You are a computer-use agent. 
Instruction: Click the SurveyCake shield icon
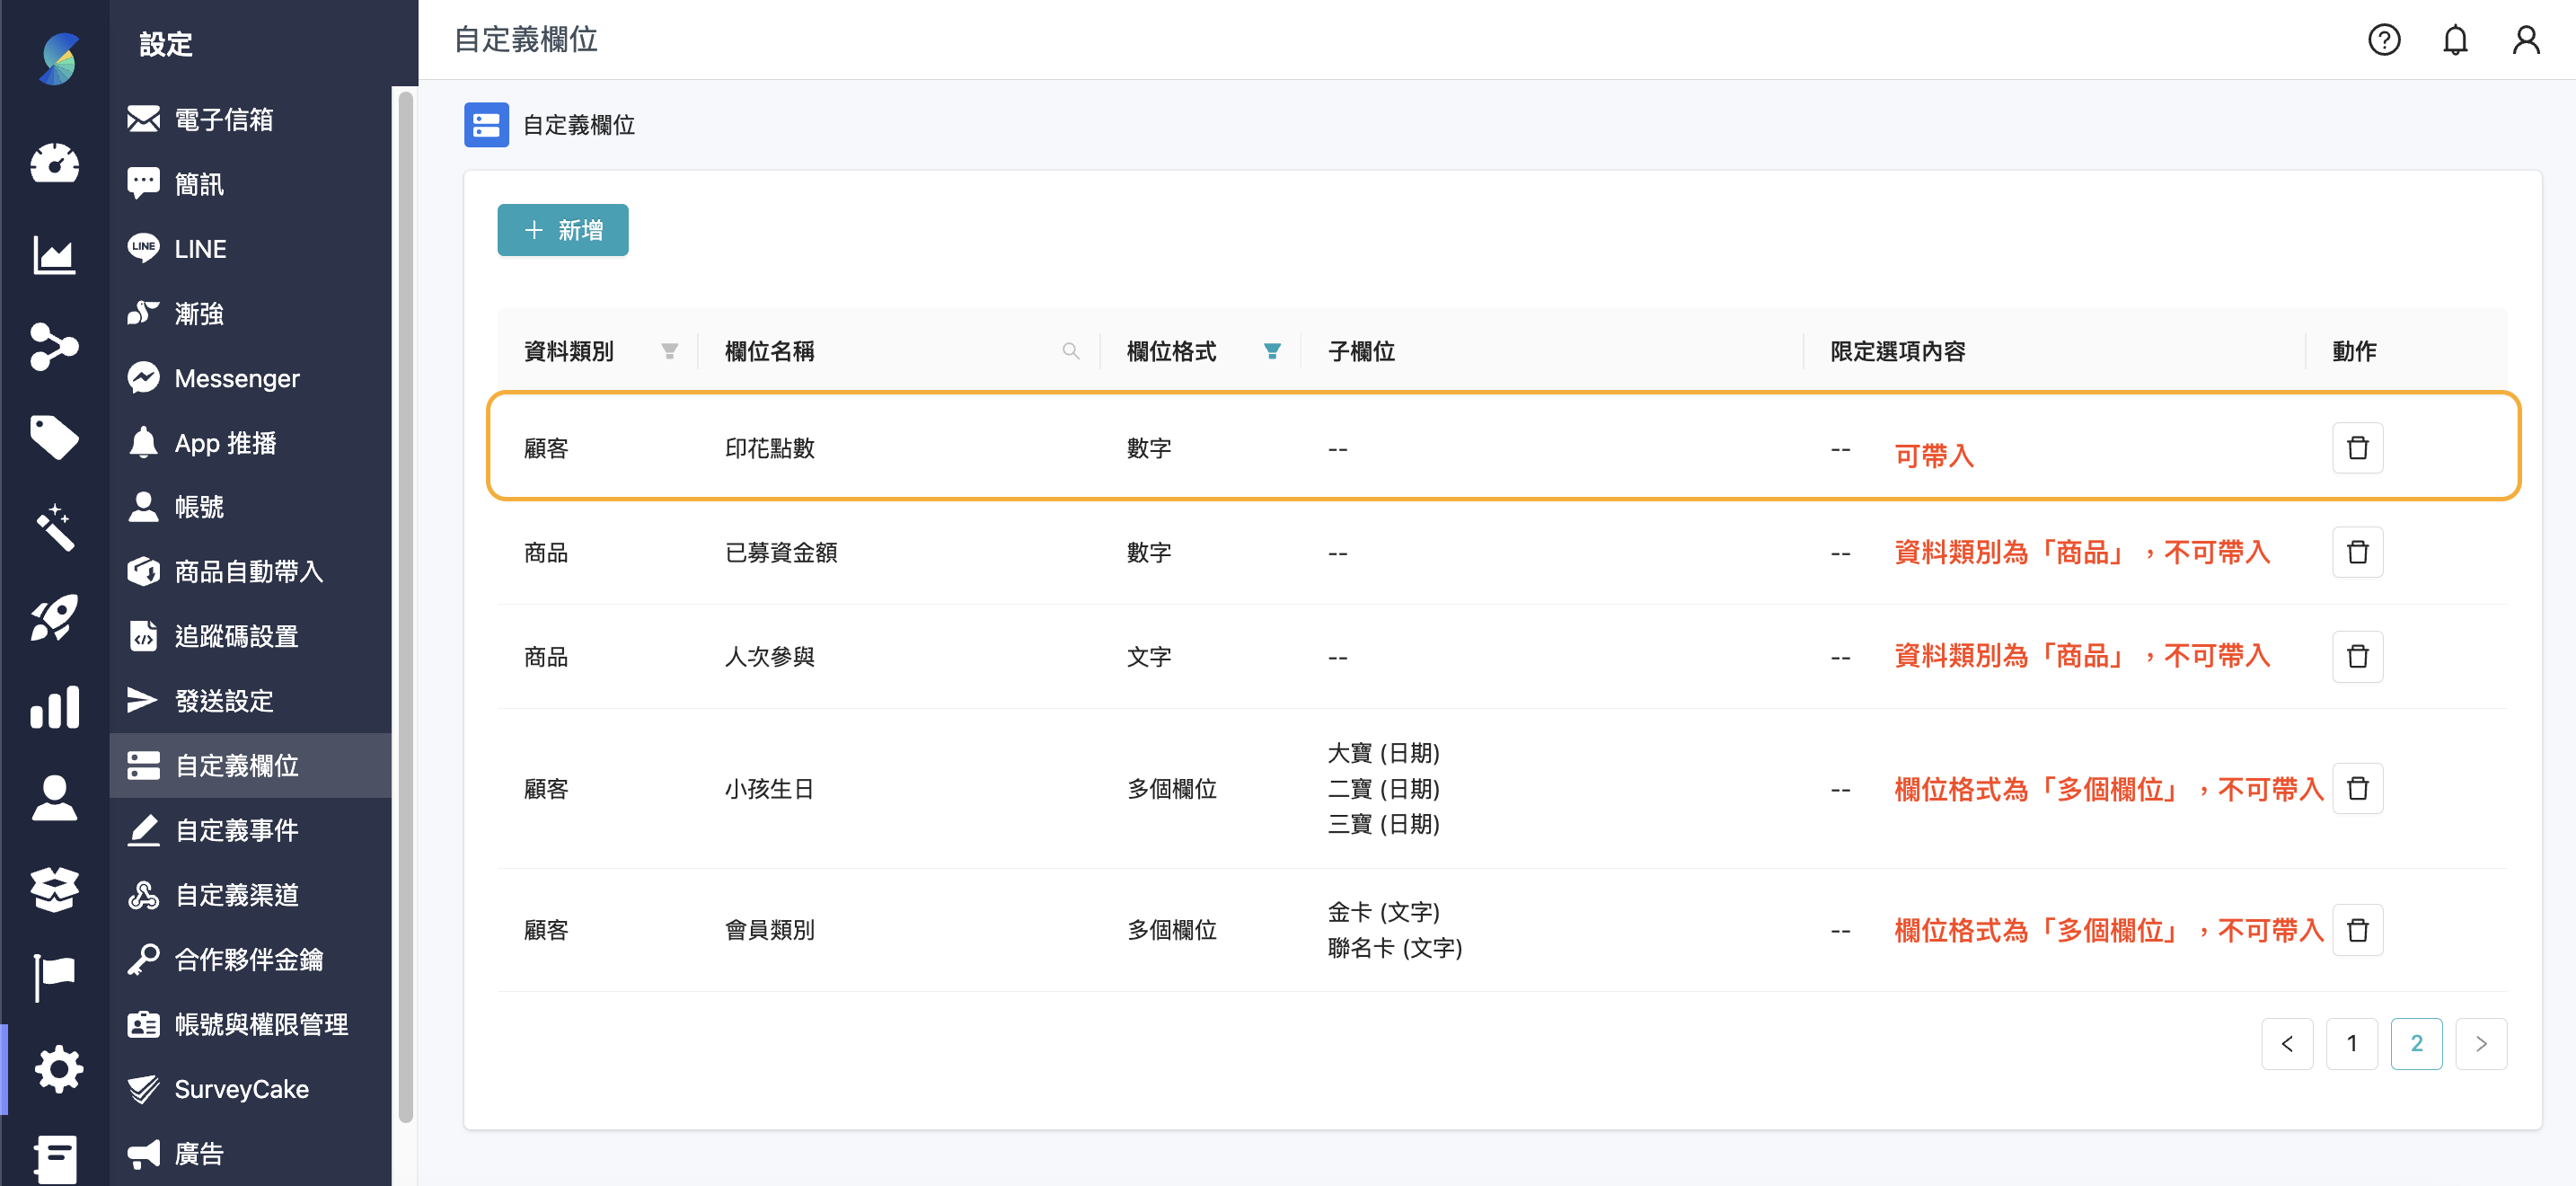143,1089
